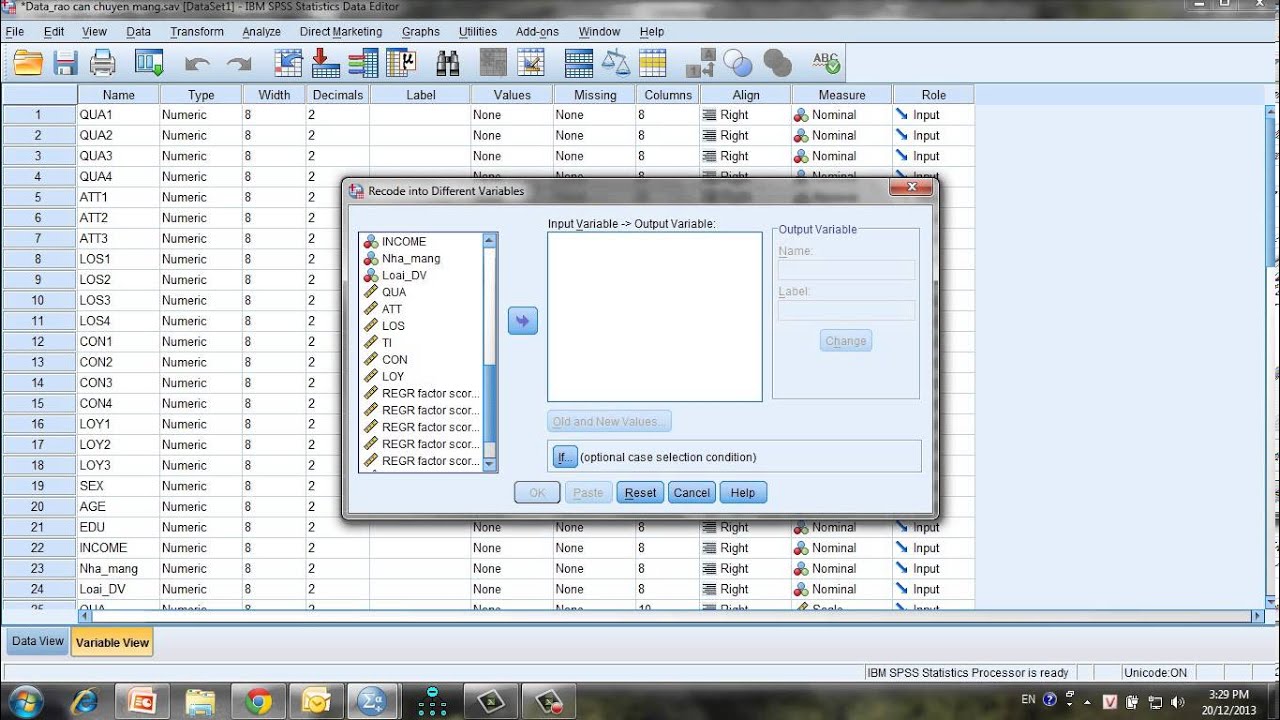
Task: Open the Utilities menu
Action: point(478,32)
